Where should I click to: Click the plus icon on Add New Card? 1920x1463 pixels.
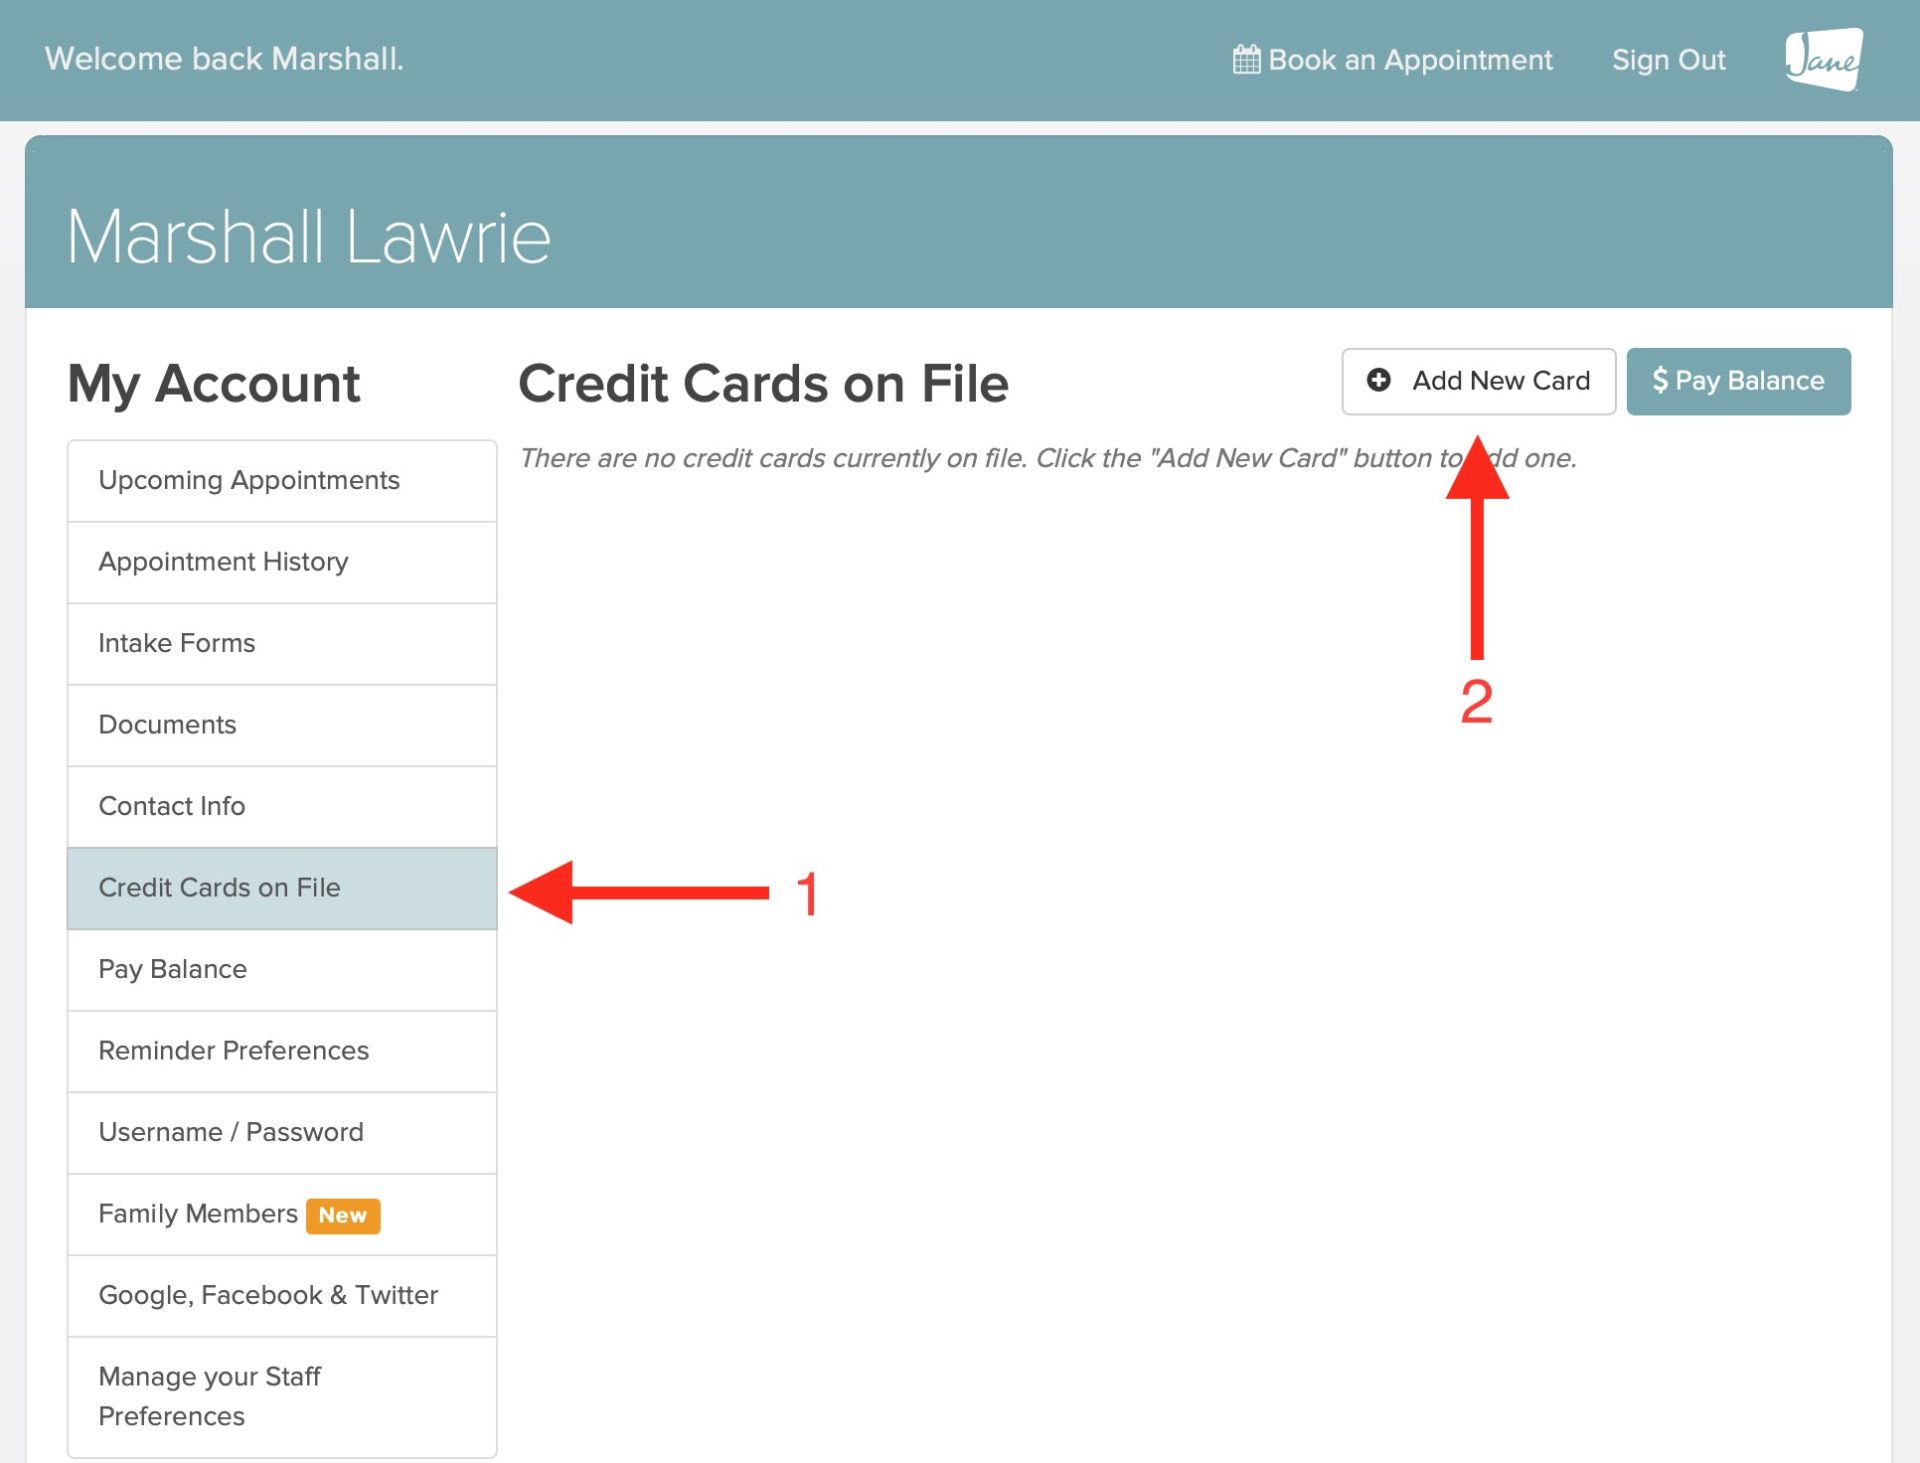point(1379,381)
